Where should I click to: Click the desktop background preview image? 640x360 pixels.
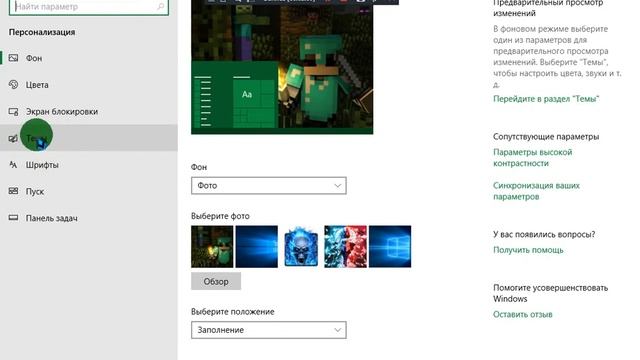point(282,67)
